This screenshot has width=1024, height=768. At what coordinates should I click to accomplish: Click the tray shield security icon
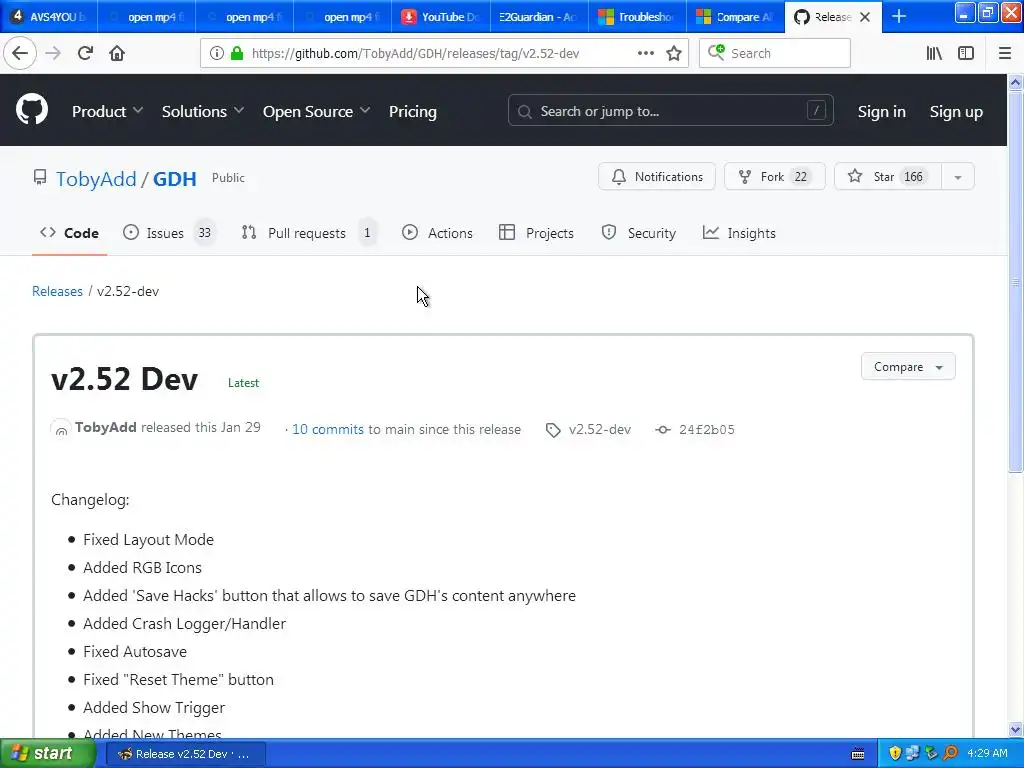895,753
